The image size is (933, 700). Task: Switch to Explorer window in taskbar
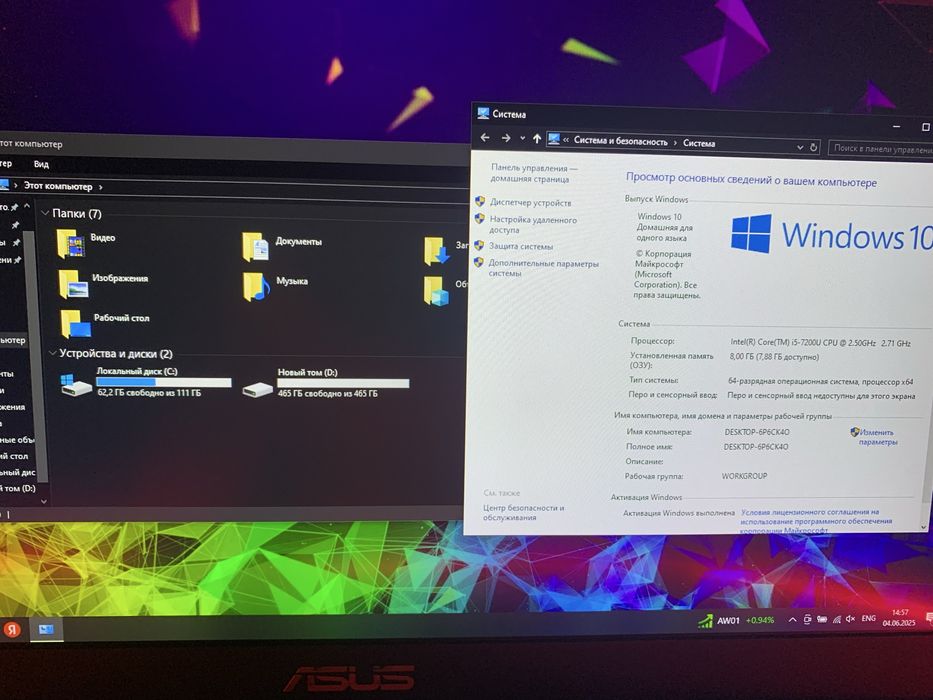[x=46, y=629]
